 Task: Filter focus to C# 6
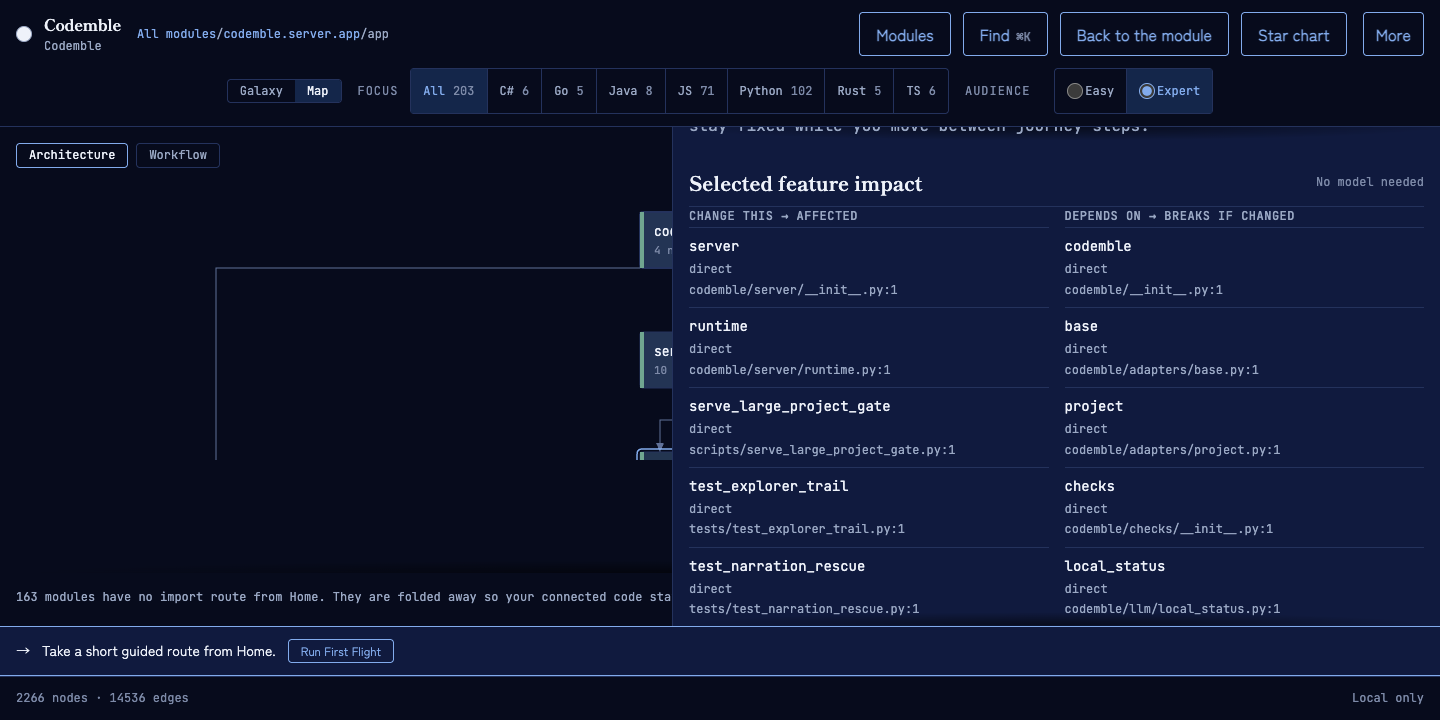514,91
